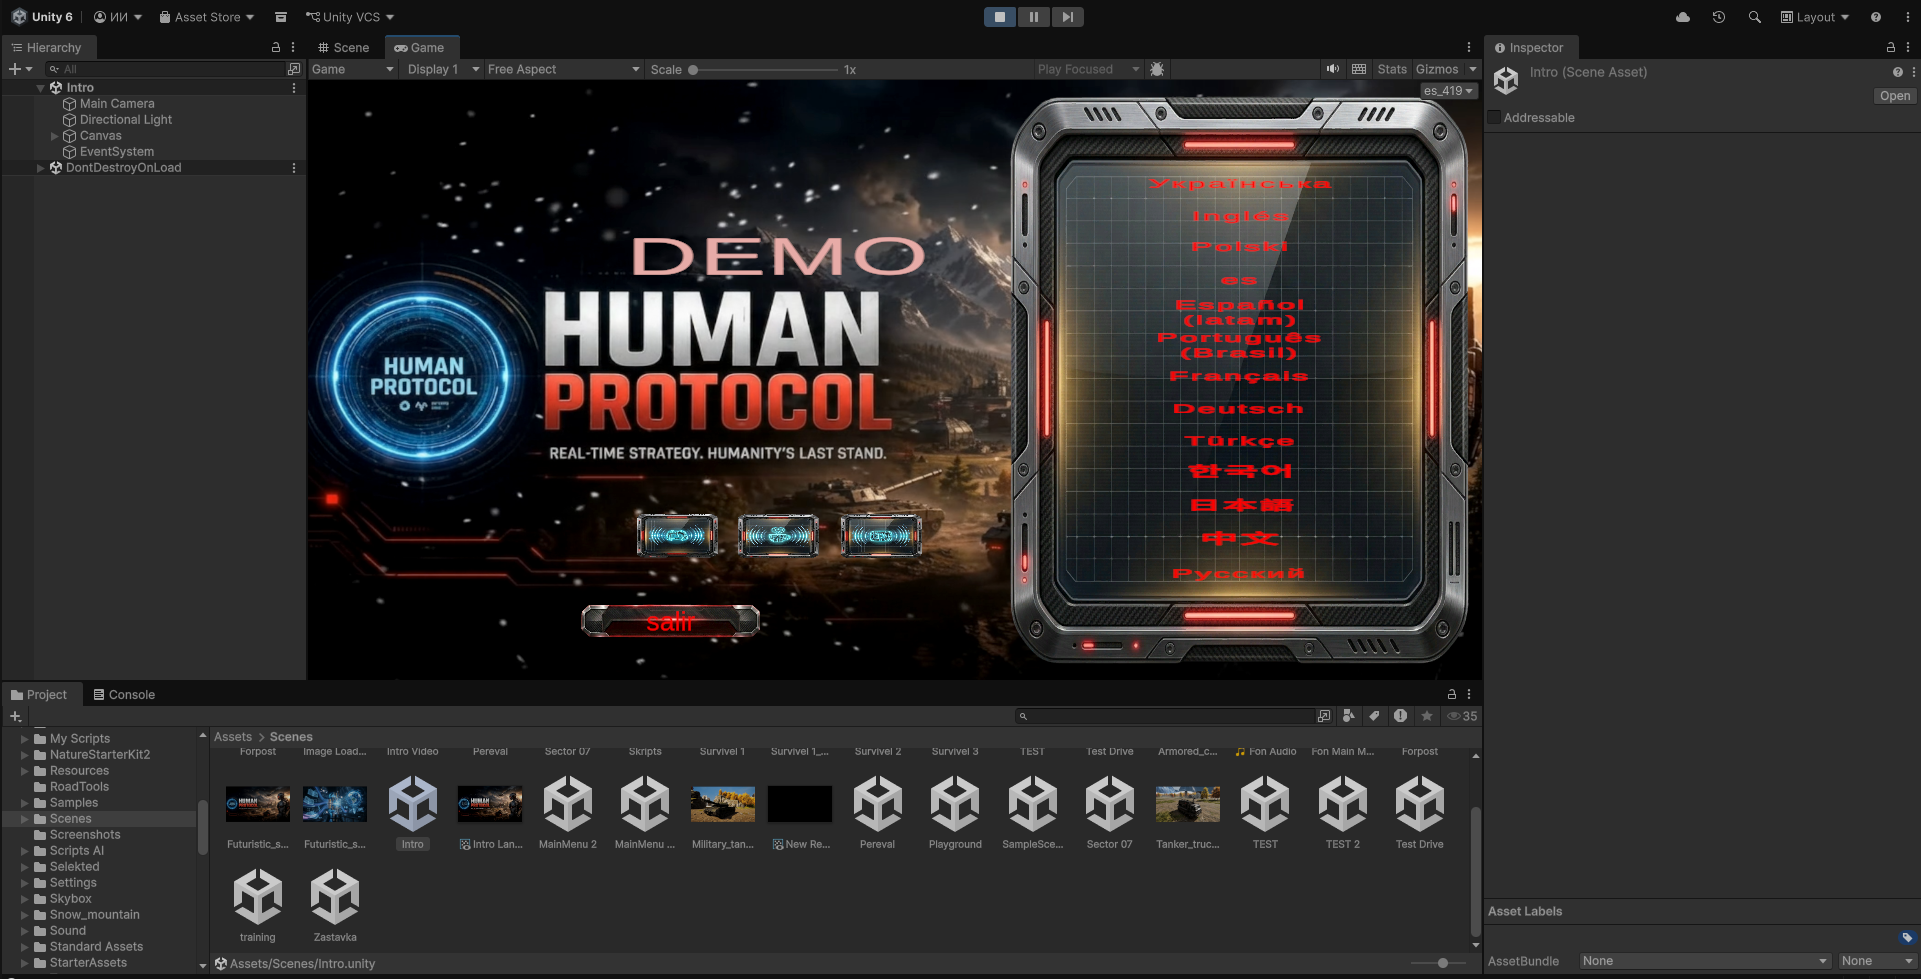This screenshot has height=979, width=1921.
Task: Filter Project by type icon
Action: coord(1349,716)
